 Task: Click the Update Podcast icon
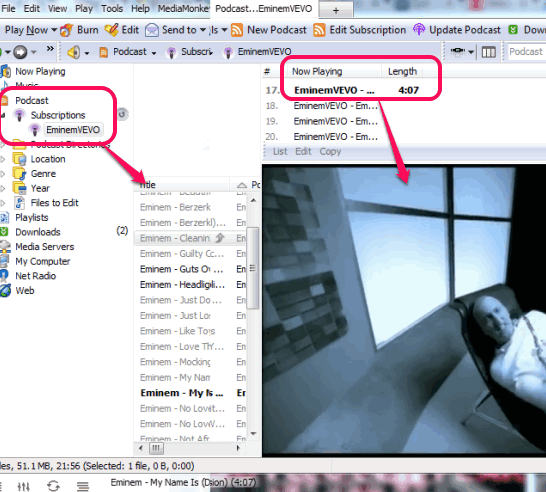(x=419, y=30)
